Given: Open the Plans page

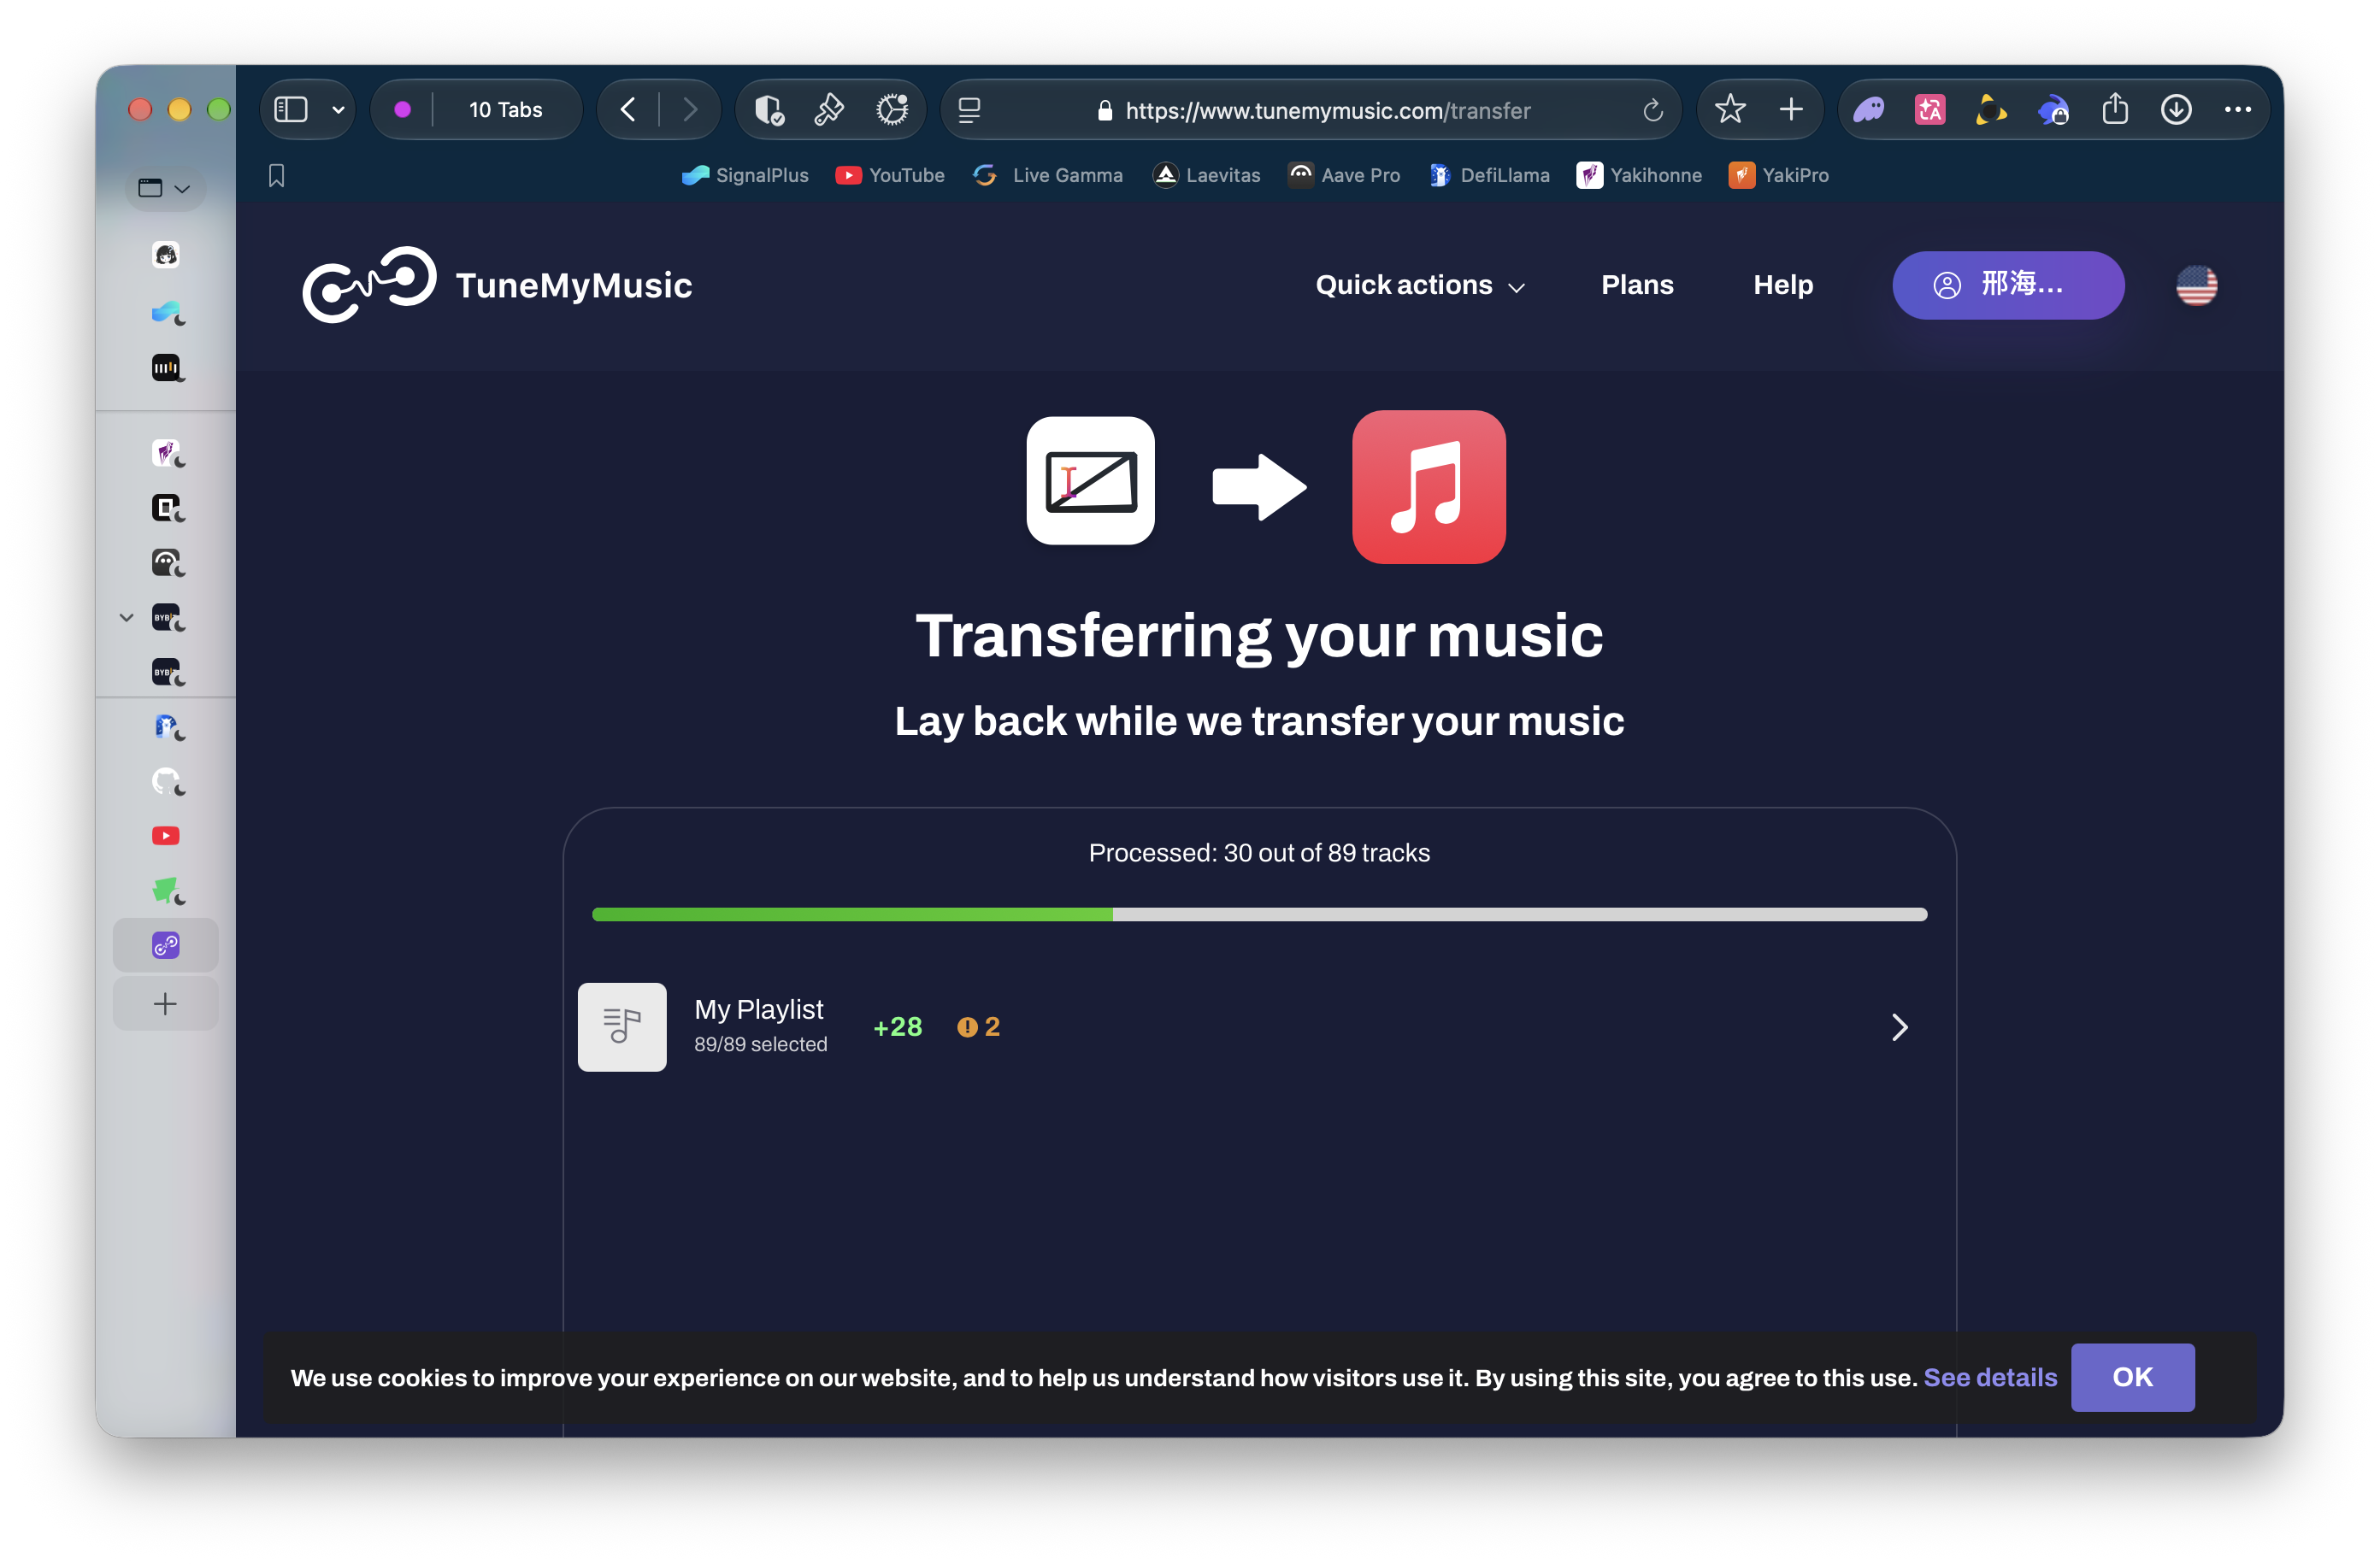Looking at the screenshot, I should [1637, 285].
